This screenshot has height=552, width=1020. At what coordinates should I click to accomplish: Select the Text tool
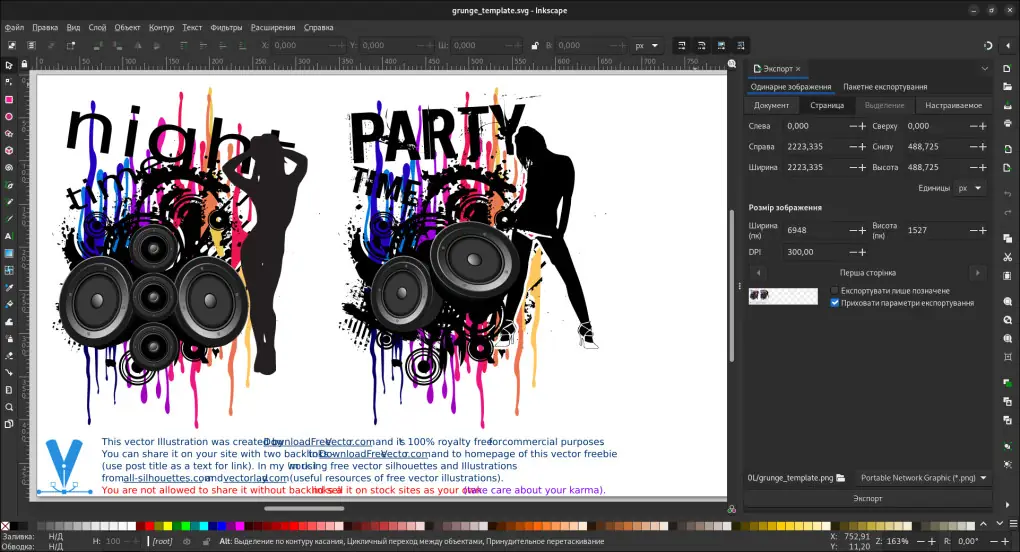9,236
